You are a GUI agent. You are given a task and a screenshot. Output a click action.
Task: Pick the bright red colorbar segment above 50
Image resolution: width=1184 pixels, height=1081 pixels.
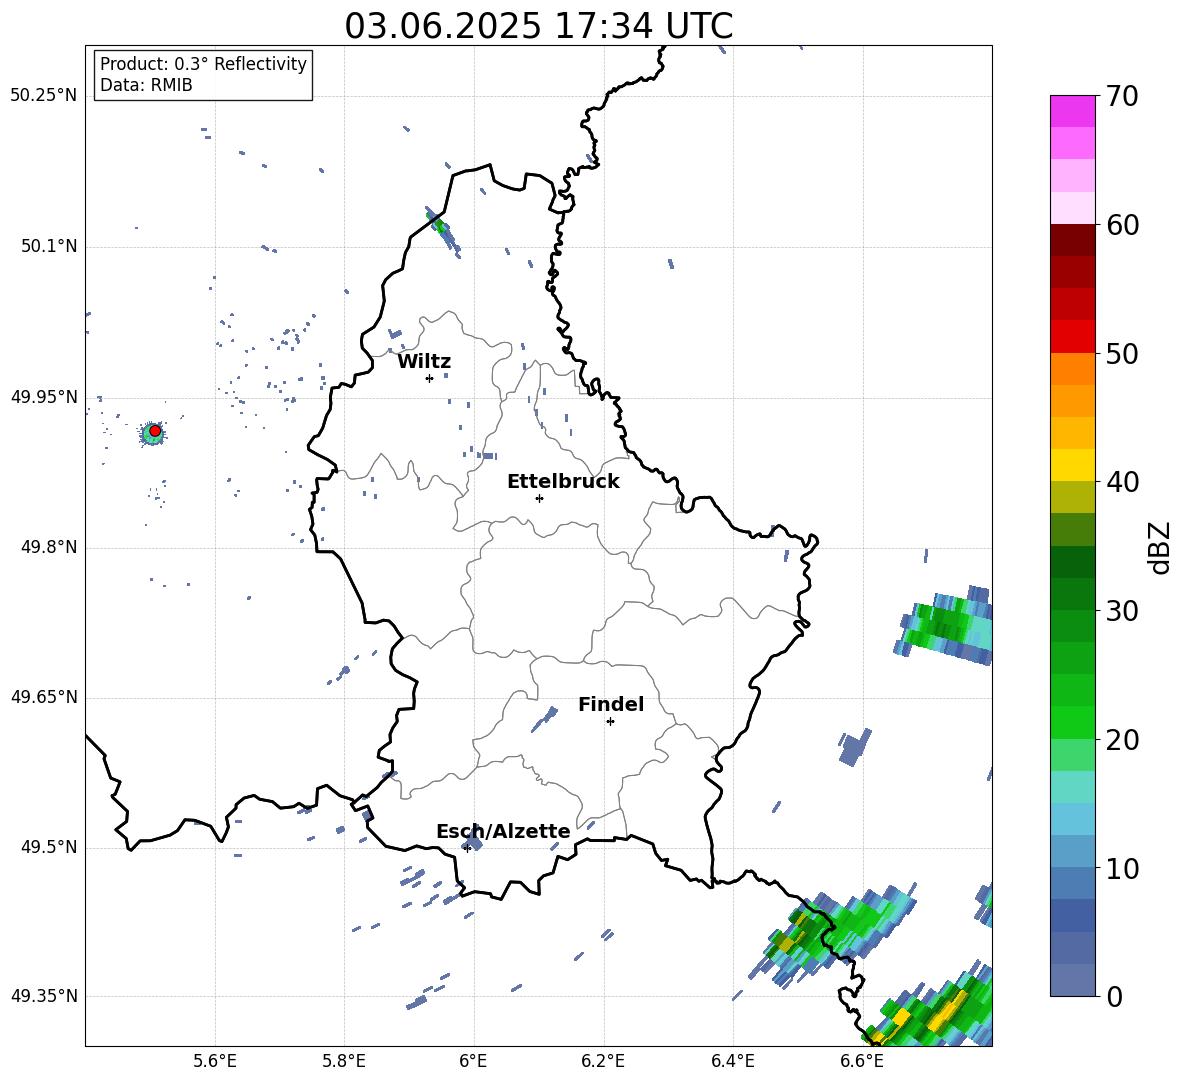tap(1072, 337)
